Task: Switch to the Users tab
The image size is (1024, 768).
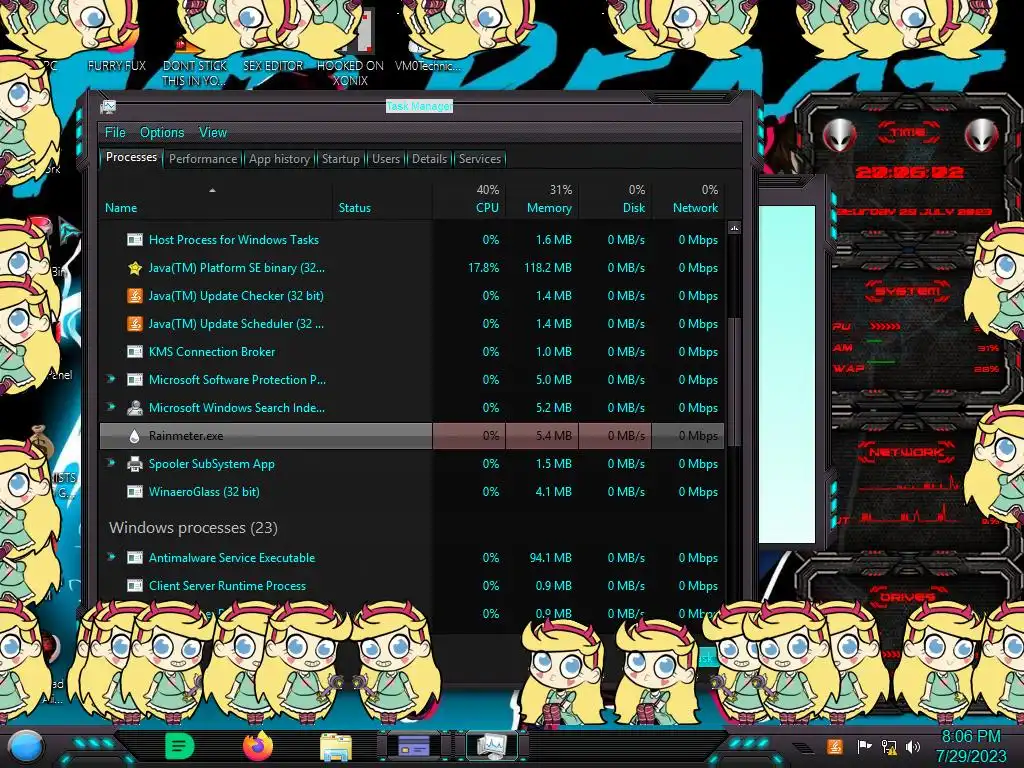Action: click(x=386, y=159)
